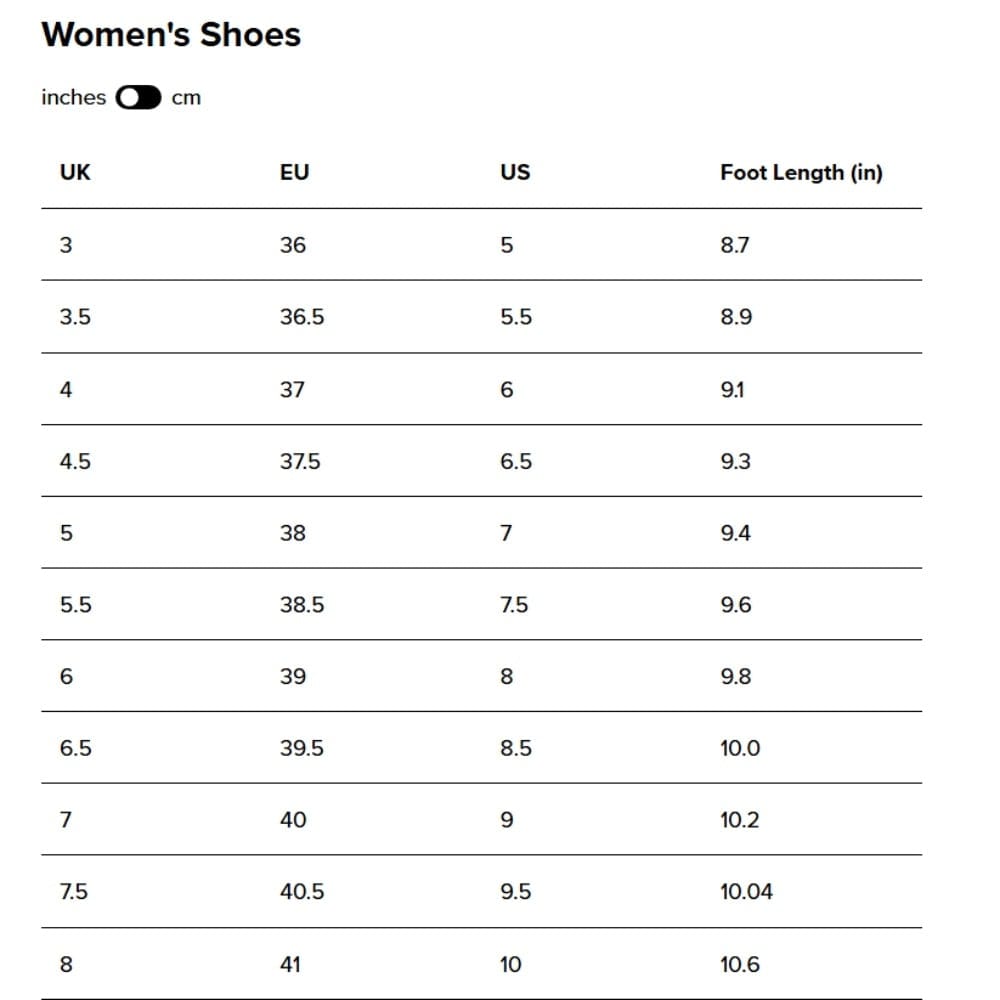This screenshot has height=1000, width=1000.
Task: Click the UK size 3 cell
Action: coord(66,245)
